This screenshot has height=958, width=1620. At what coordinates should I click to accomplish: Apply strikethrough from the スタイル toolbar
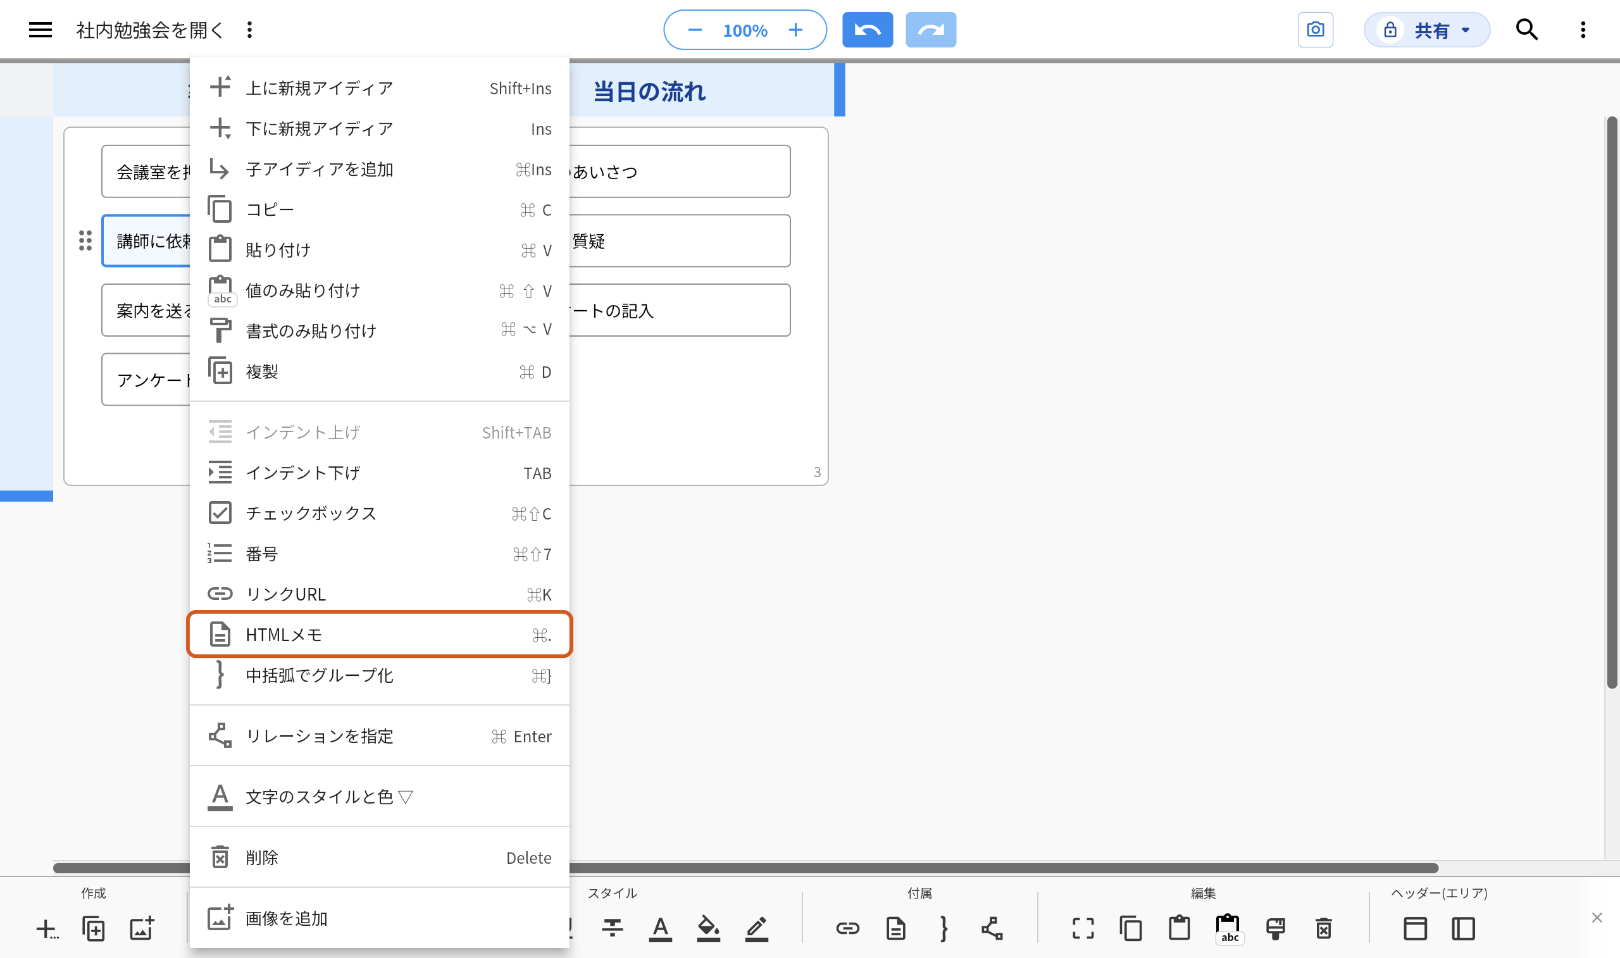pos(613,929)
